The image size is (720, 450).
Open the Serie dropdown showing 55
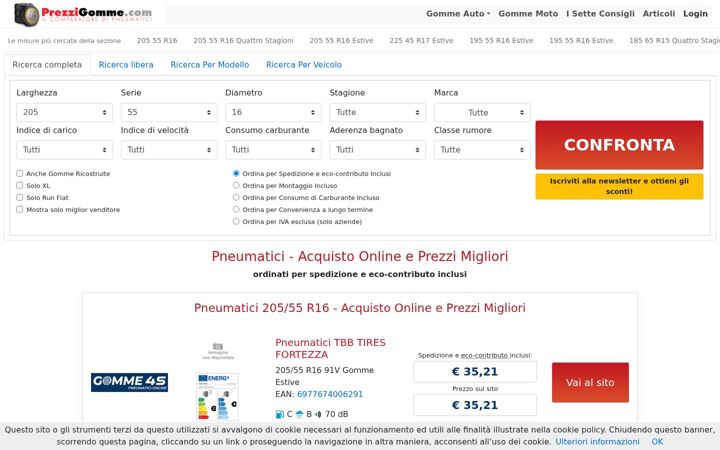click(169, 112)
